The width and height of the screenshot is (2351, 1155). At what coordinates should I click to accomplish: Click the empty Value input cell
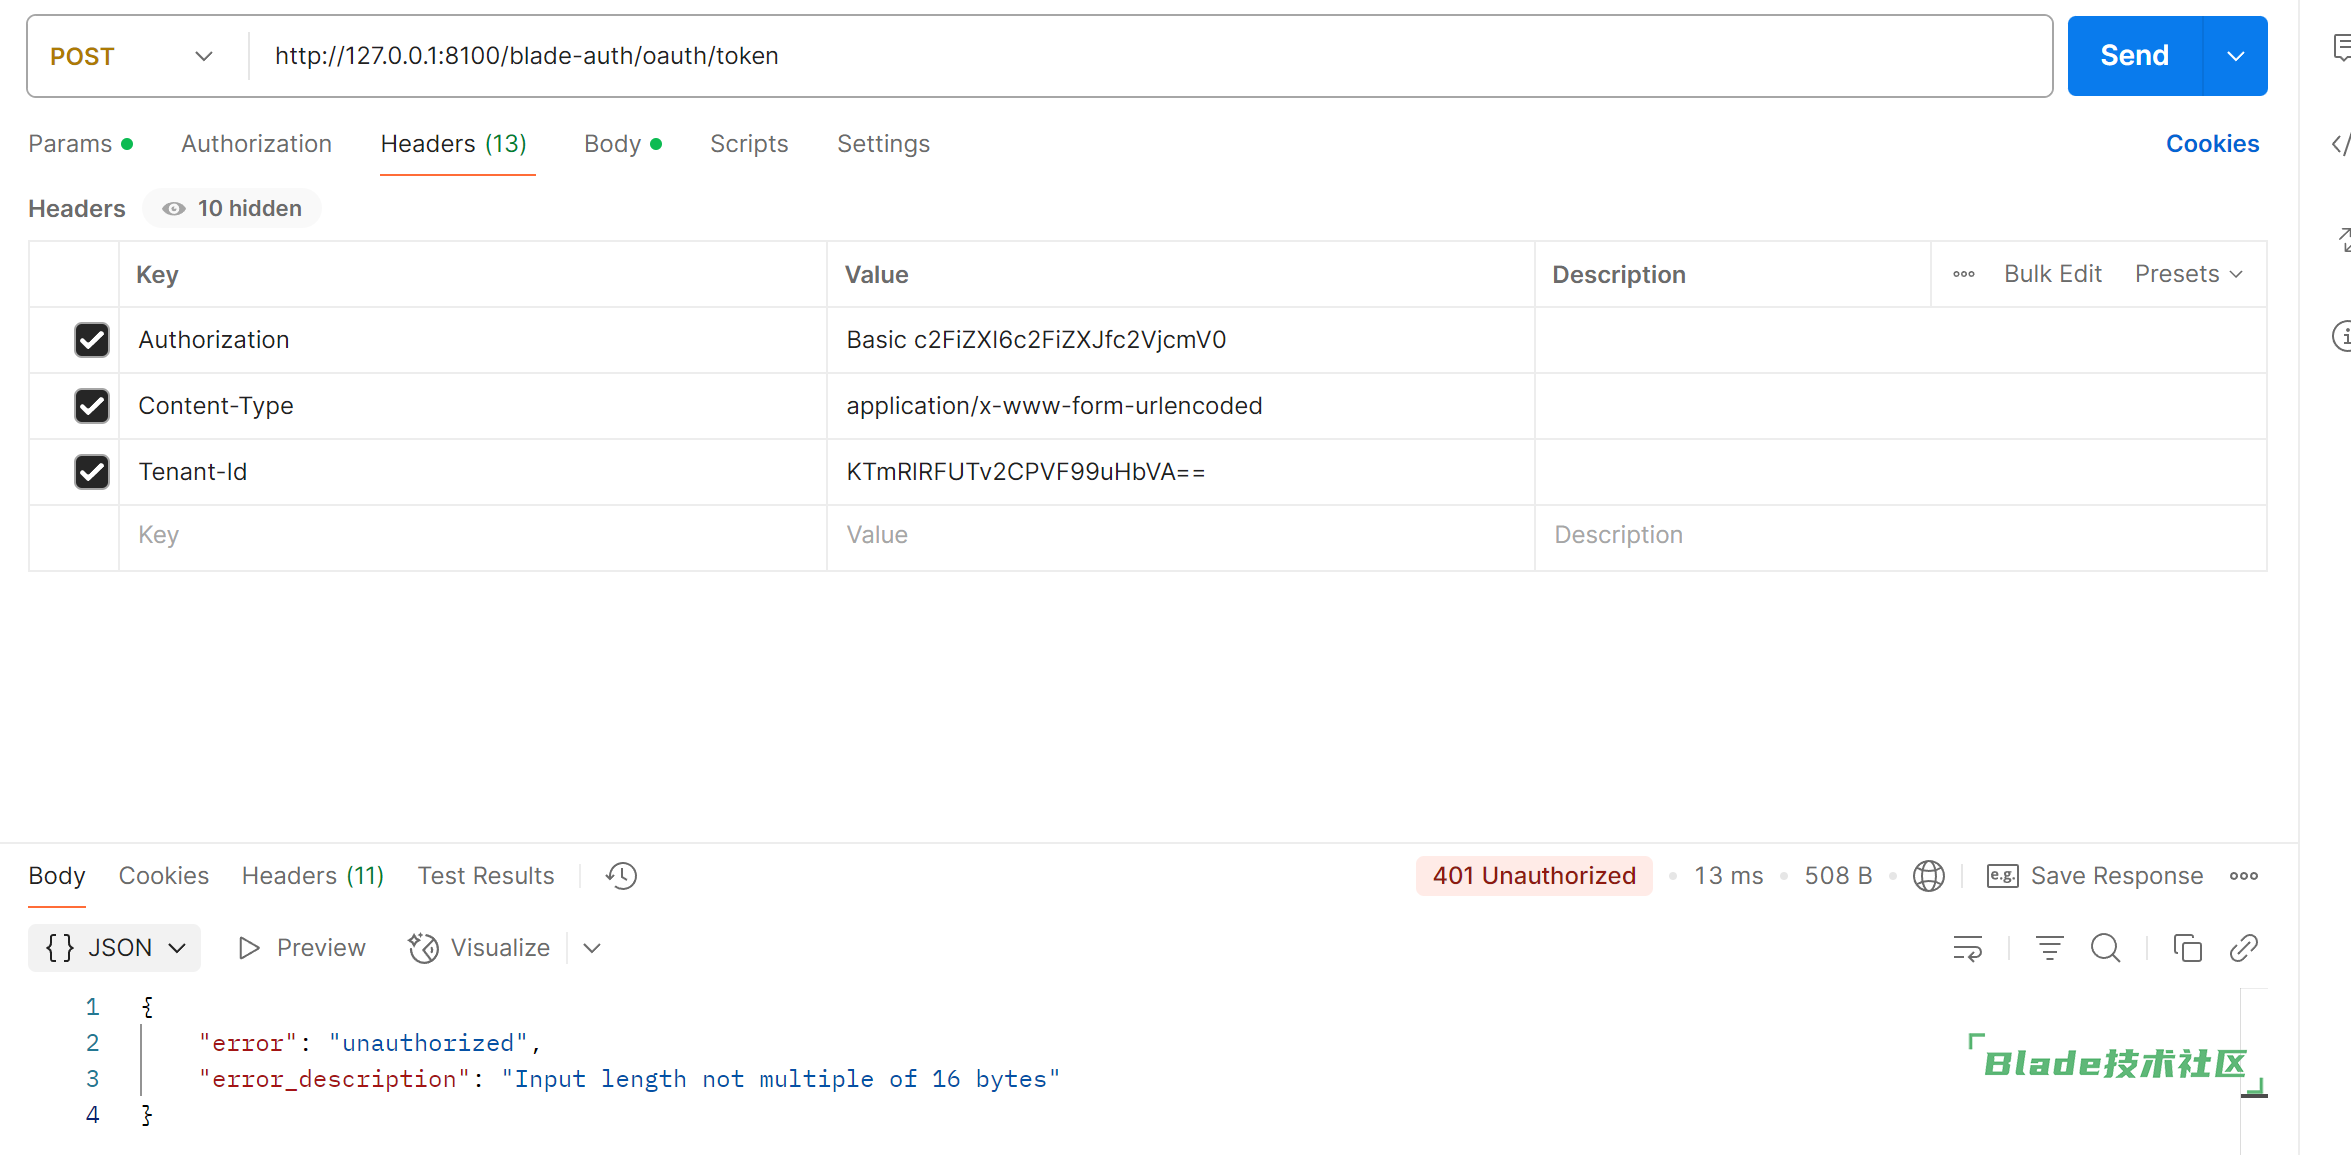click(1180, 536)
